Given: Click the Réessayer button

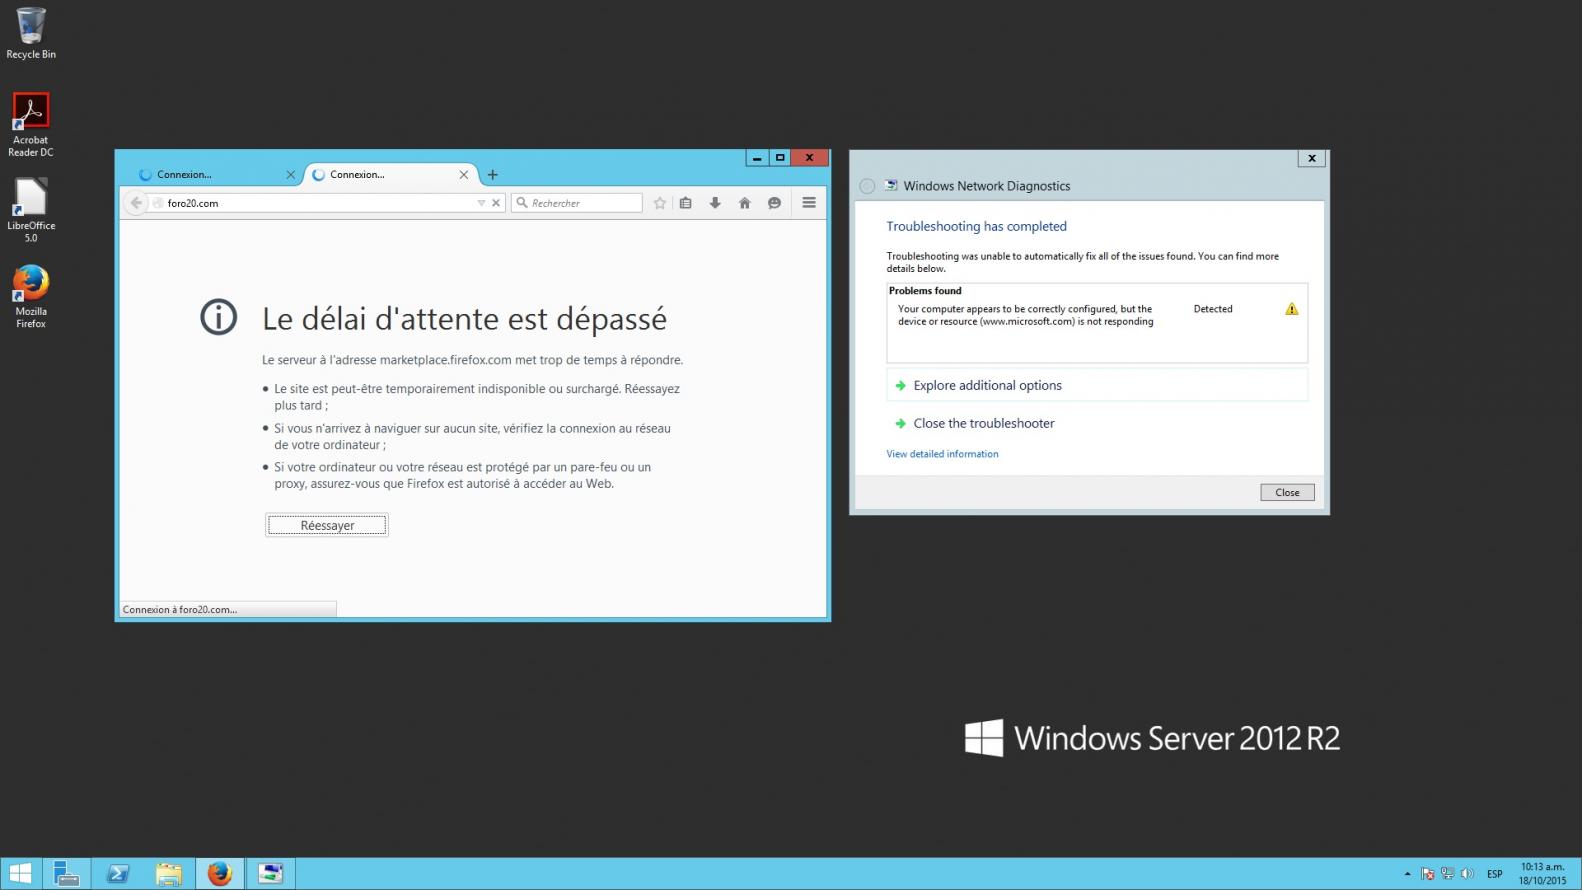Looking at the screenshot, I should pyautogui.click(x=327, y=525).
